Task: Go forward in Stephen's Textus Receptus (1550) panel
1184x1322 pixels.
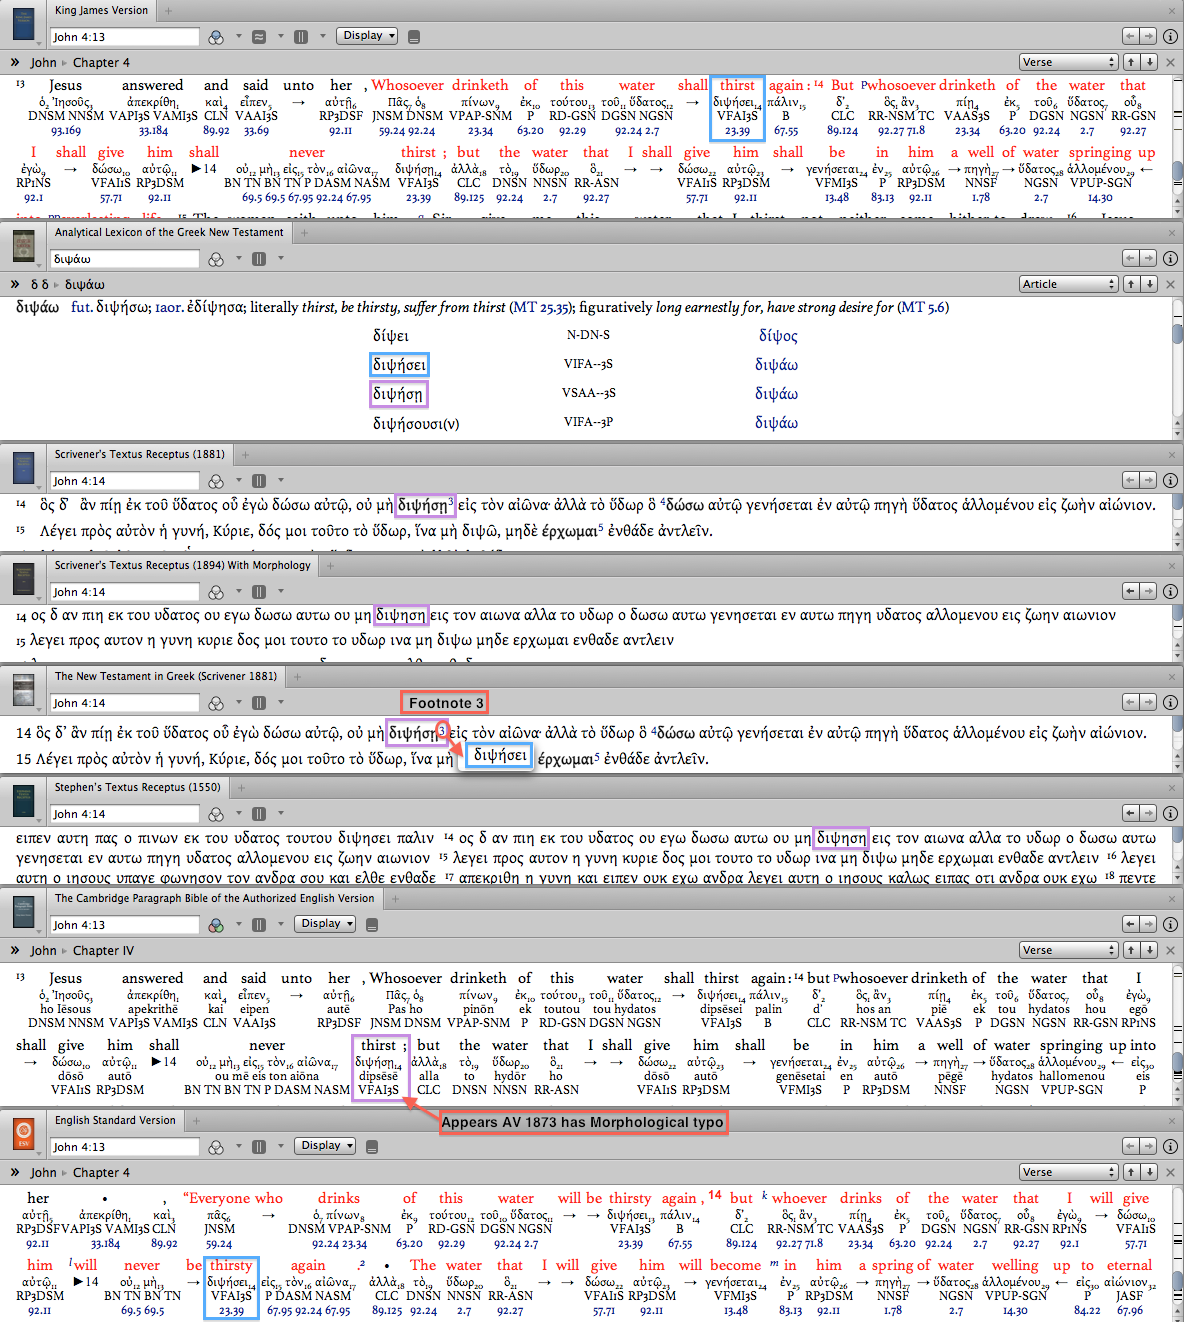Action: (x=1148, y=813)
